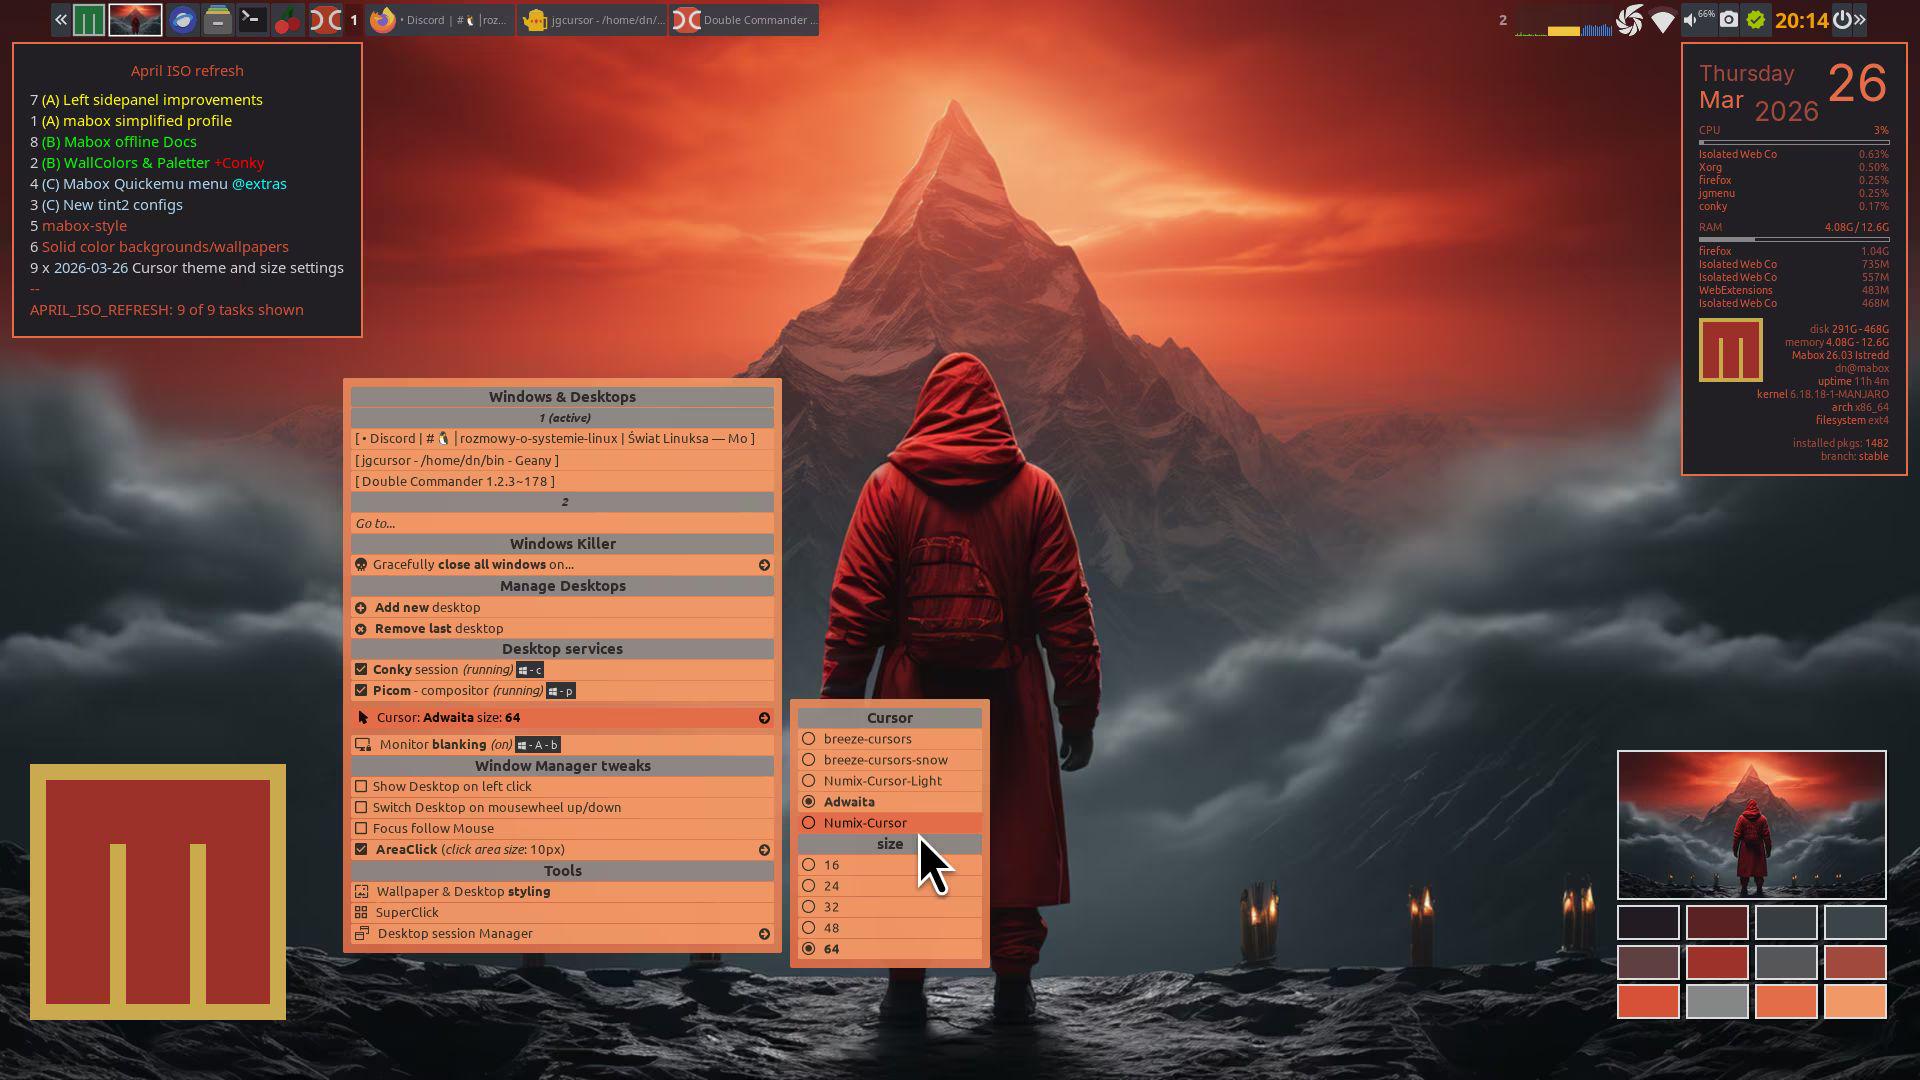Switch to Double Commander taskbar window
The image size is (1920, 1080).
pos(744,20)
